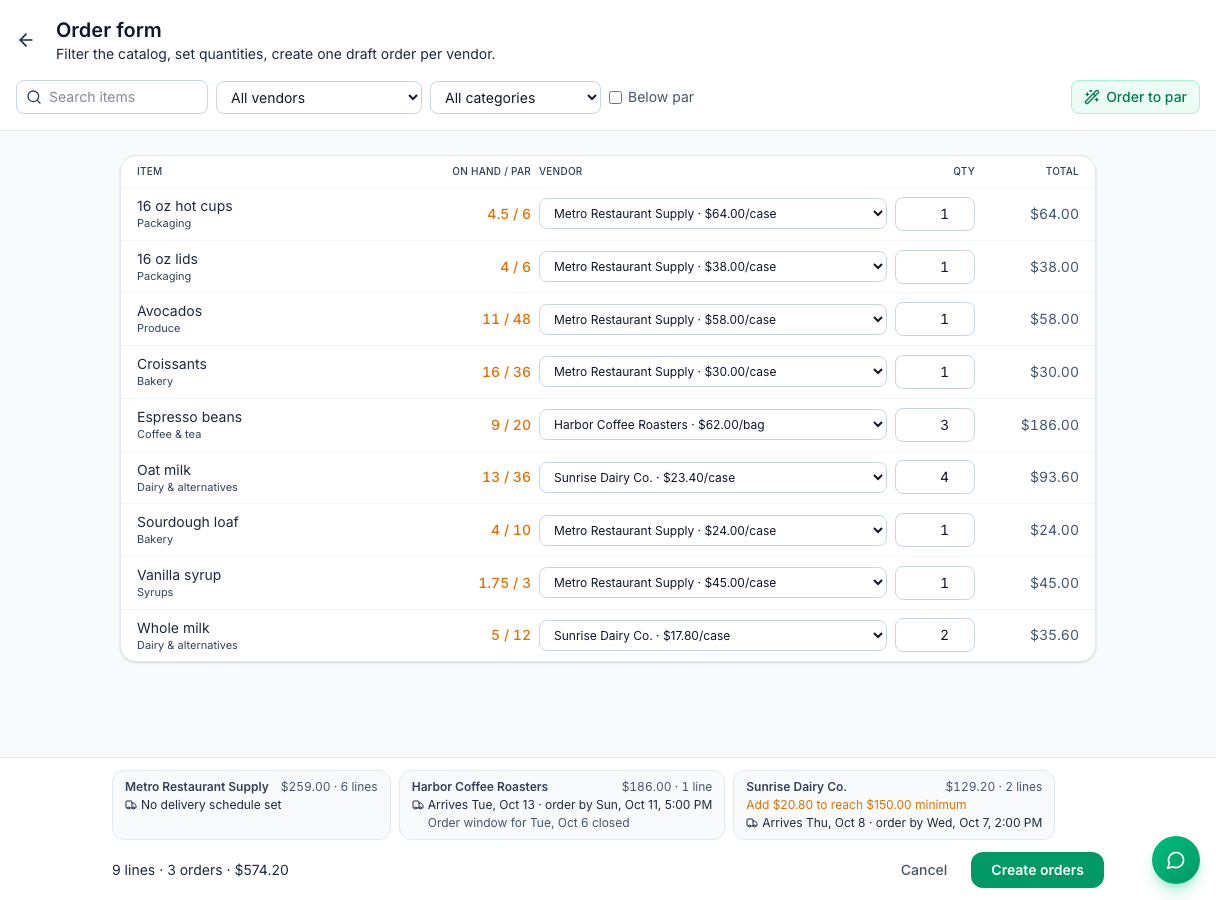Image resolution: width=1216 pixels, height=900 pixels.
Task: Open the chat support bubble
Action: (x=1176, y=860)
